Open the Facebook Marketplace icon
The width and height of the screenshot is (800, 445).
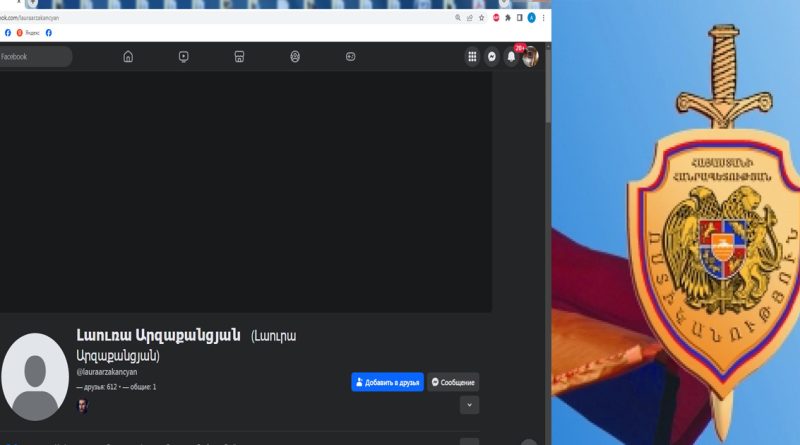[239, 57]
